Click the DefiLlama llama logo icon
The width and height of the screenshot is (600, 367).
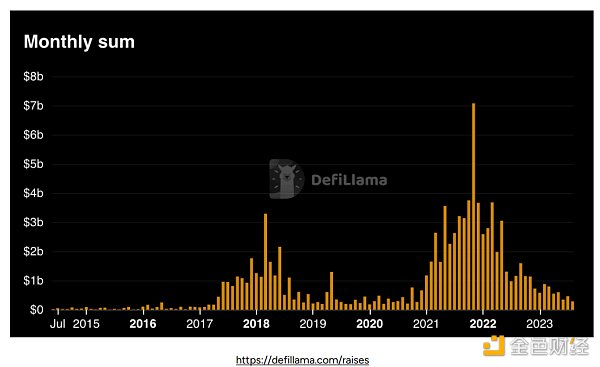pyautogui.click(x=287, y=179)
